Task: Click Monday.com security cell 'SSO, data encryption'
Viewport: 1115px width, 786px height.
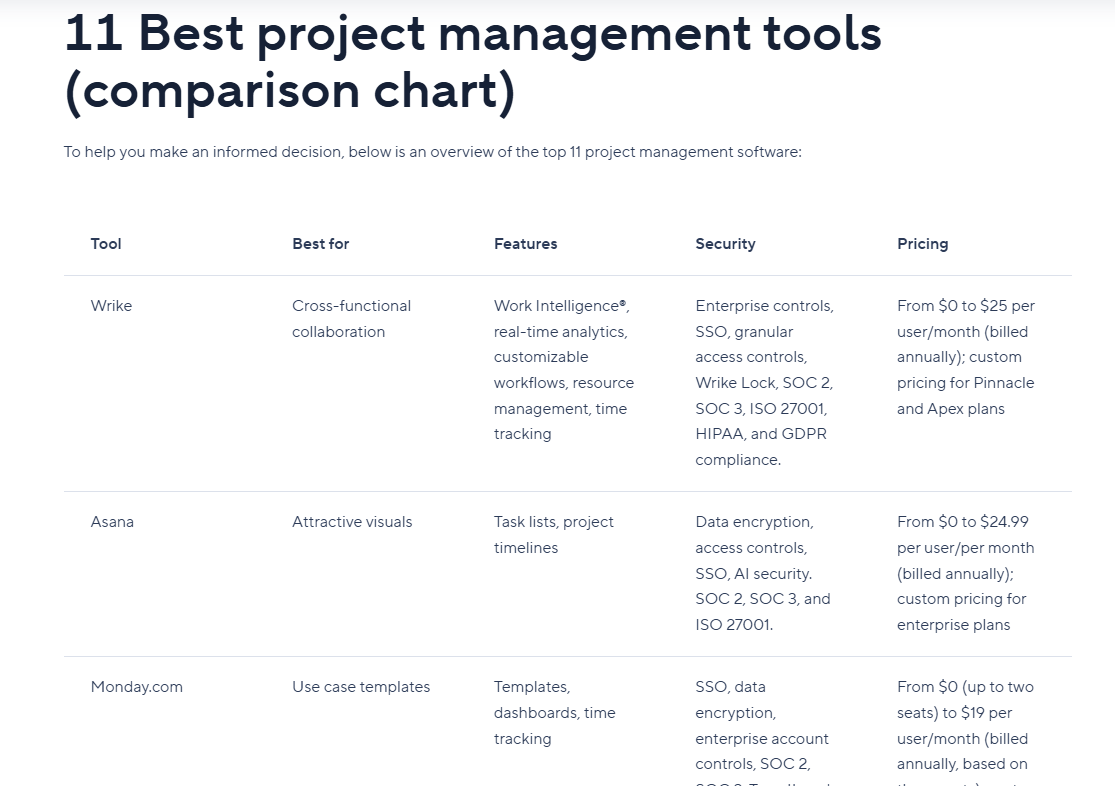Action: 762,732
